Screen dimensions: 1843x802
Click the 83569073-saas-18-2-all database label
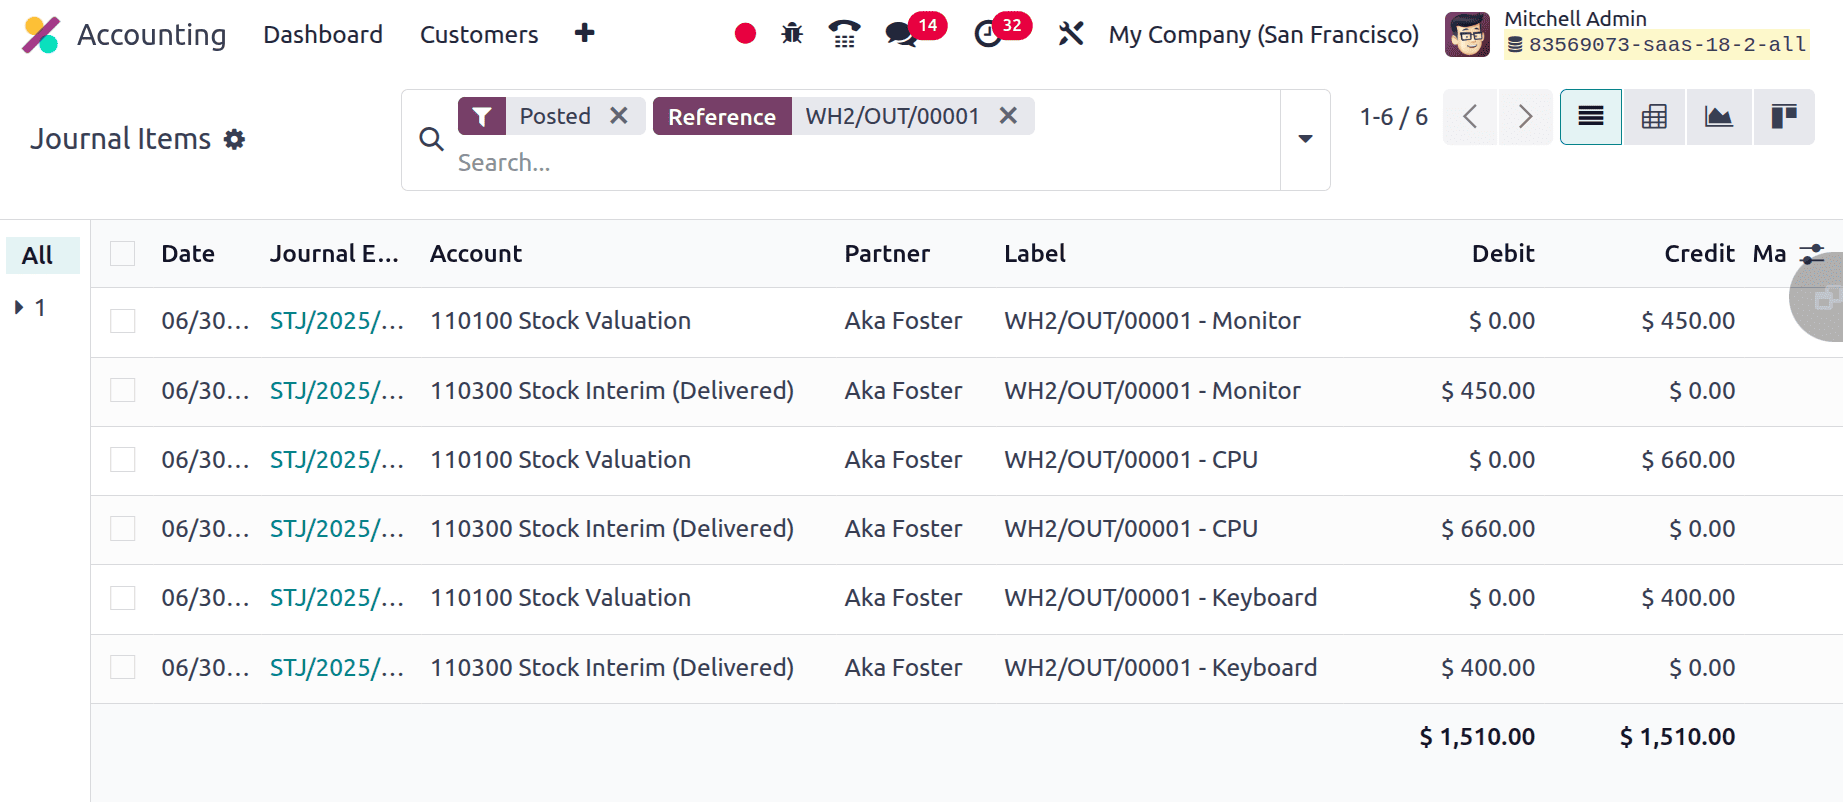[x=1657, y=45]
